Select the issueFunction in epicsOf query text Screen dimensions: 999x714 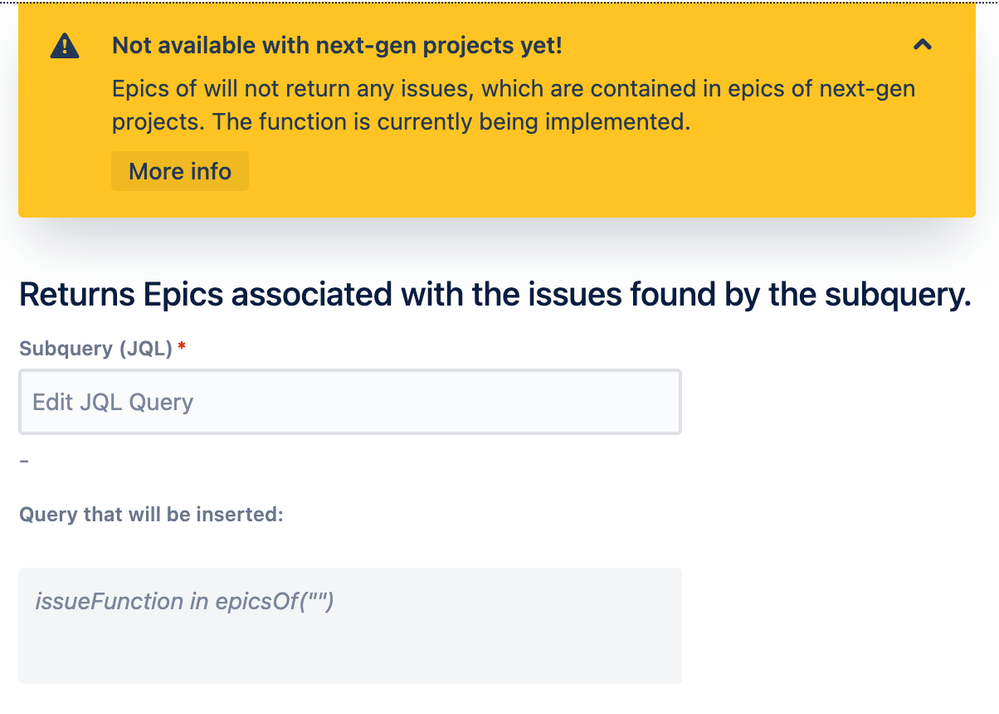point(184,601)
